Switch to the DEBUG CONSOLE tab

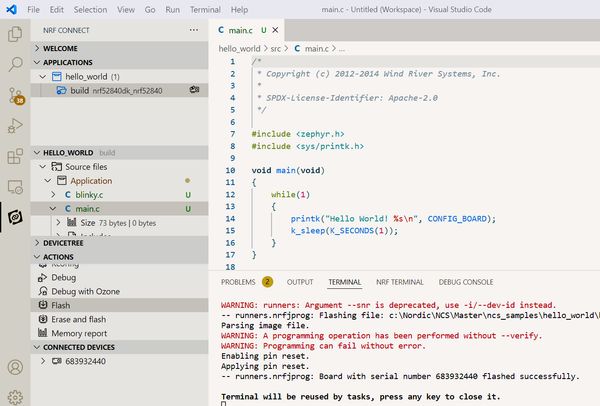tap(466, 282)
